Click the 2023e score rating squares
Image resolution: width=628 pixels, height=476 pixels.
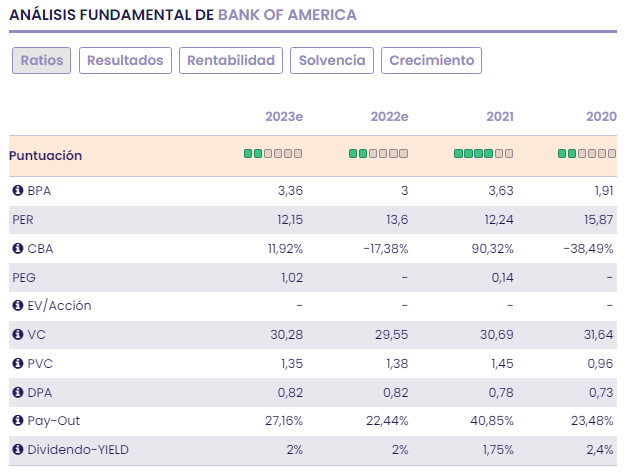[x=273, y=154]
